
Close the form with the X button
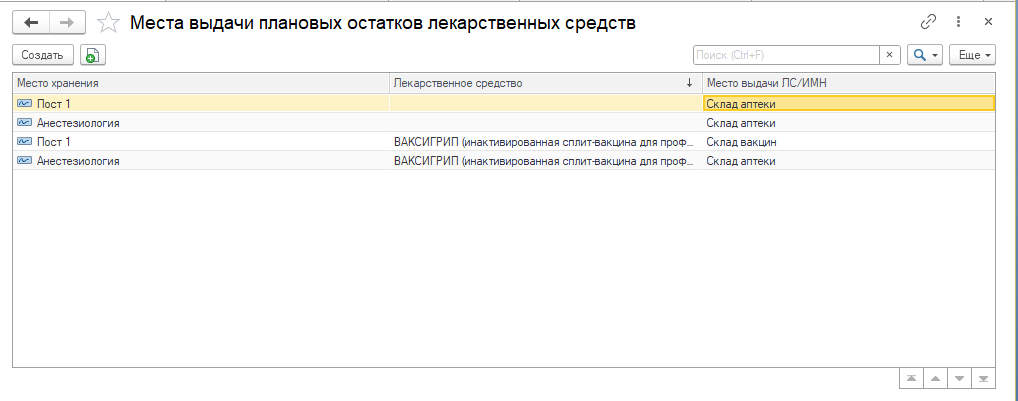coord(989,21)
